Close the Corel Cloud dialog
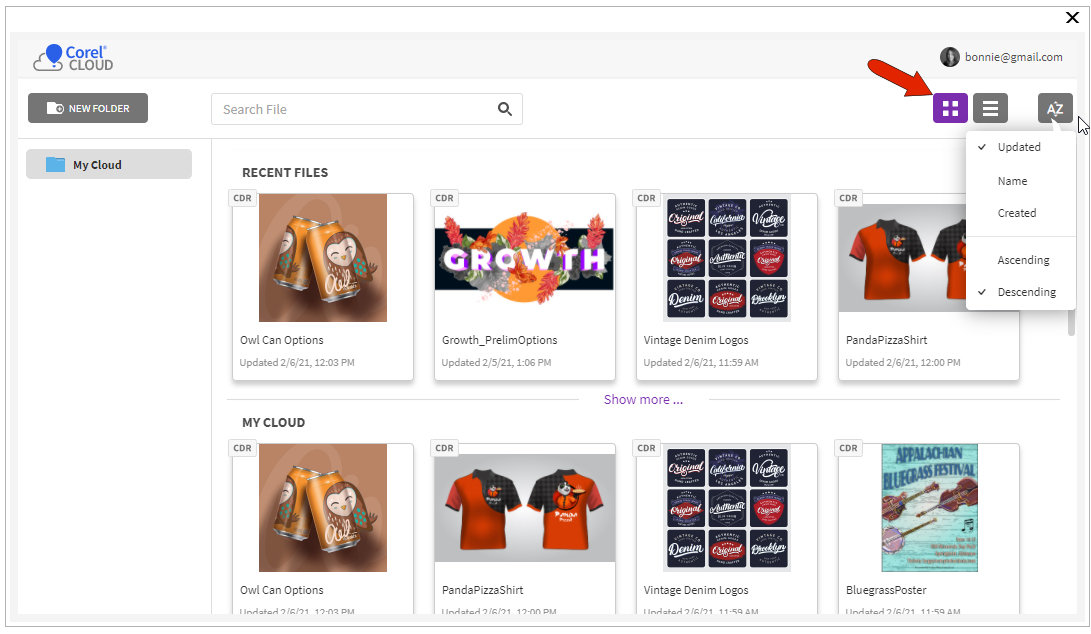 pyautogui.click(x=1072, y=17)
